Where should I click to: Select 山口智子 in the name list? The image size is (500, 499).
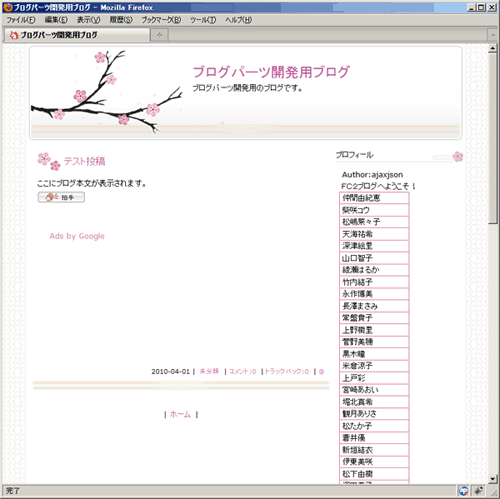pos(374,258)
